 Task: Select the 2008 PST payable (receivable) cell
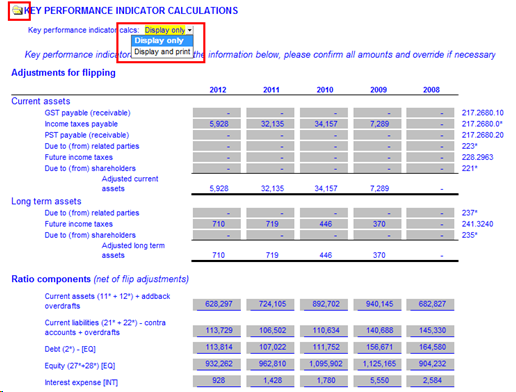click(430, 135)
